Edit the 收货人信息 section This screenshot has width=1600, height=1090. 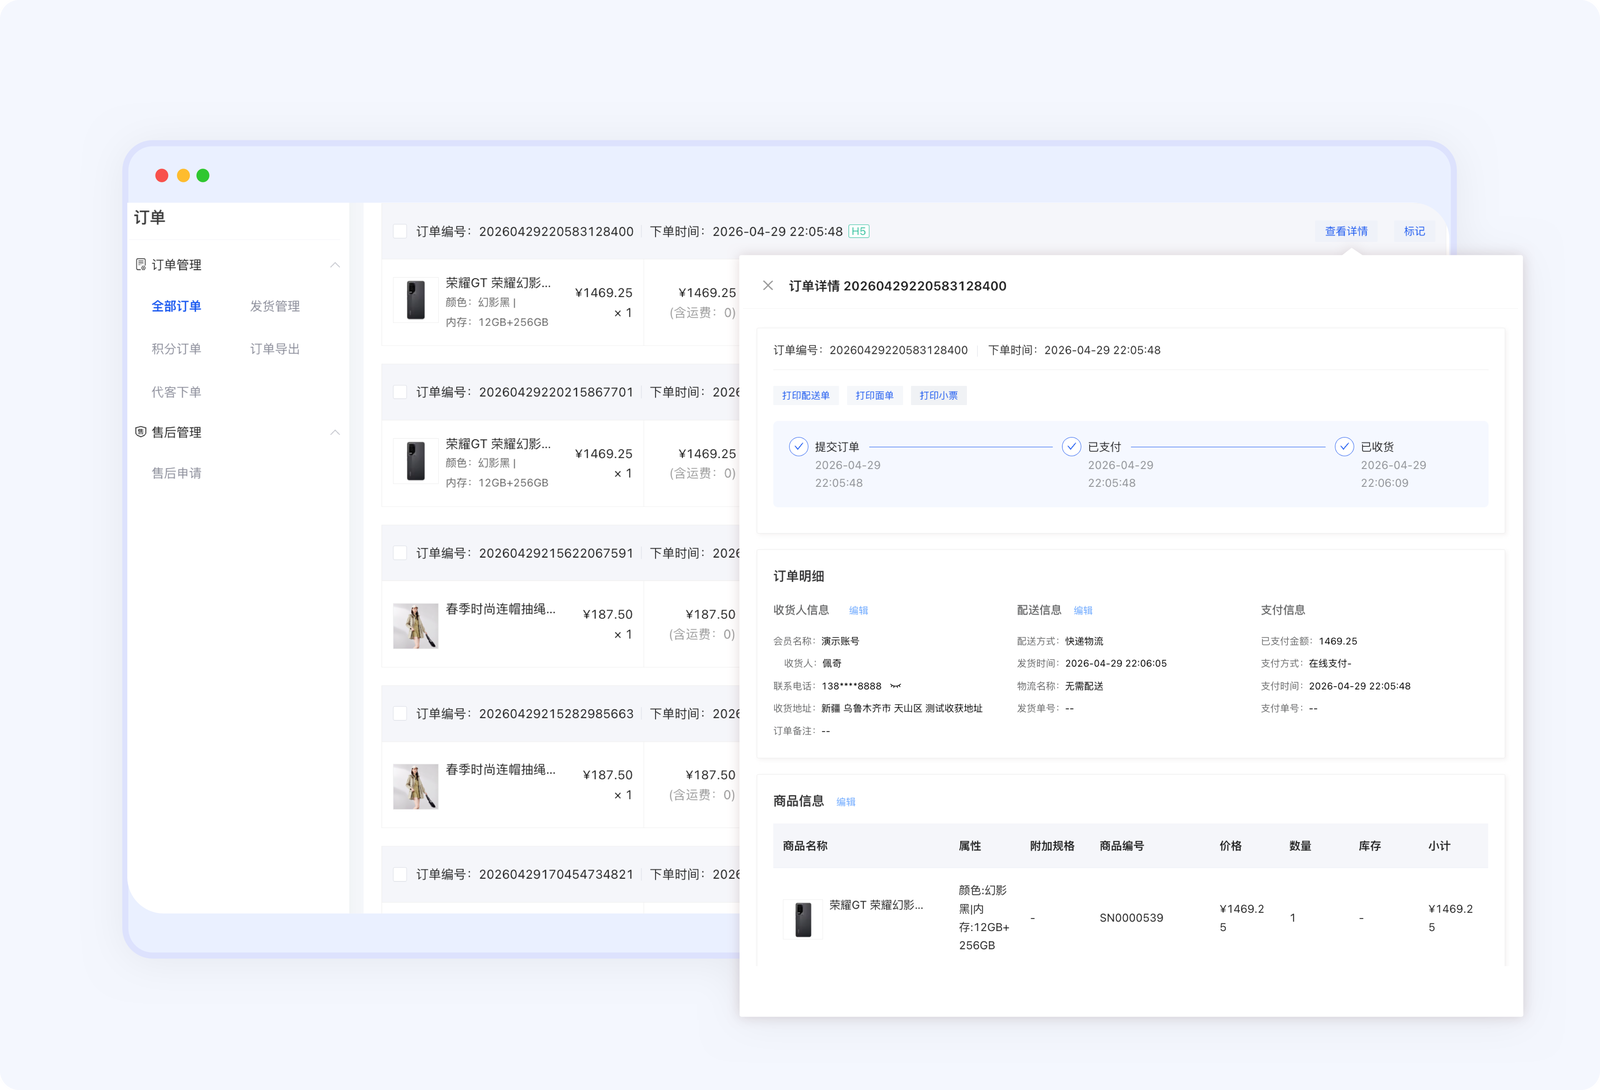coord(859,611)
